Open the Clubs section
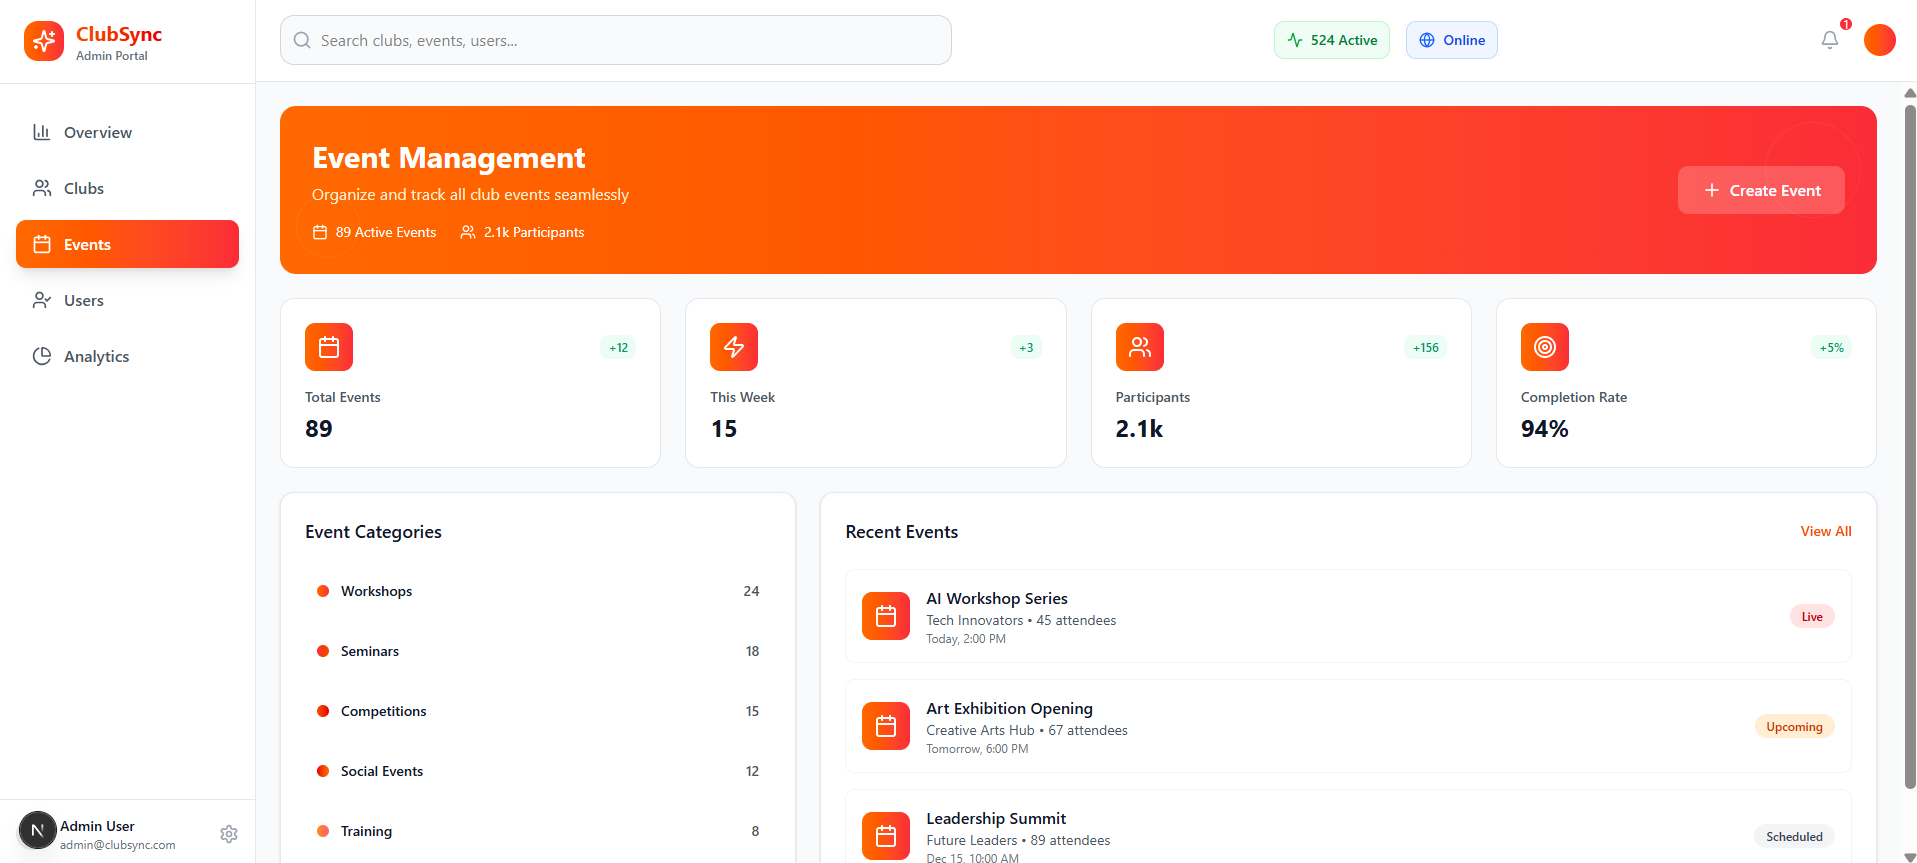1917x863 pixels. (127, 188)
